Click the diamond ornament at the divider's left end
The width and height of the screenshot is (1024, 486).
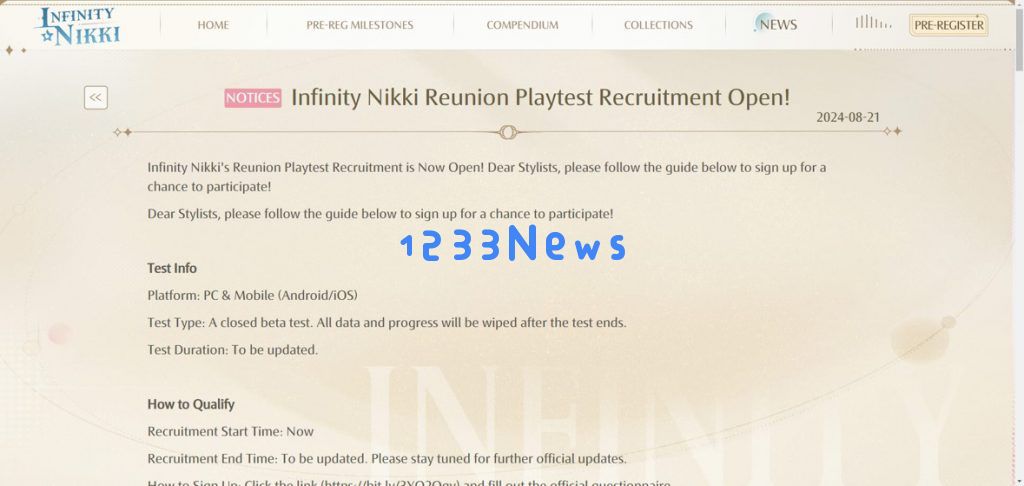(122, 132)
